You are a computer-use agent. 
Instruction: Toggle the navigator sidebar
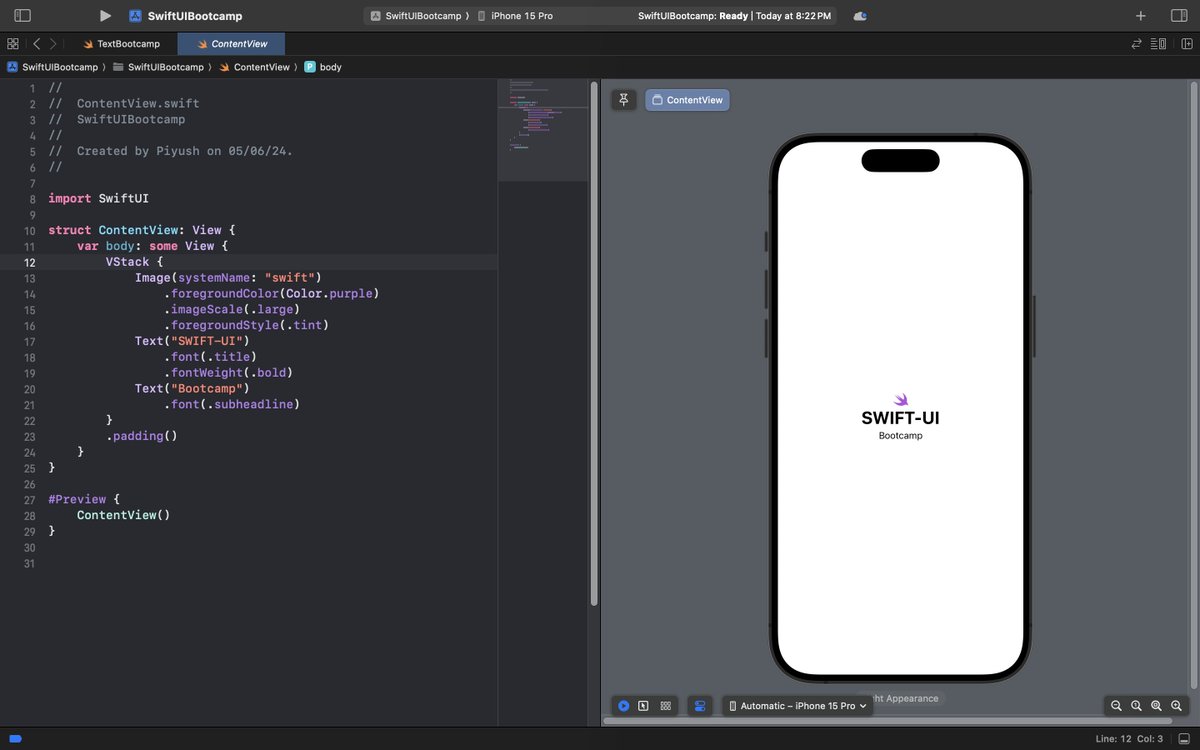point(22,16)
